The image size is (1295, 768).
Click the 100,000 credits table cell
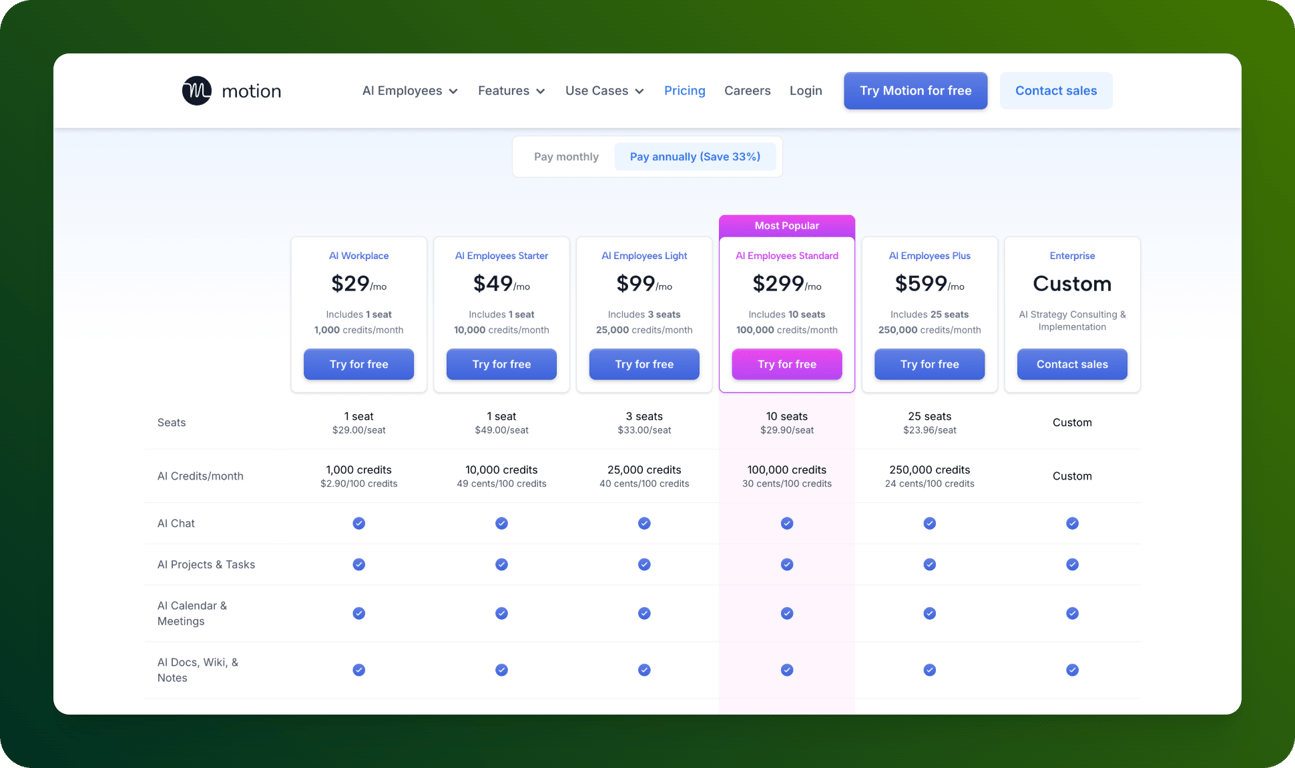[787, 476]
